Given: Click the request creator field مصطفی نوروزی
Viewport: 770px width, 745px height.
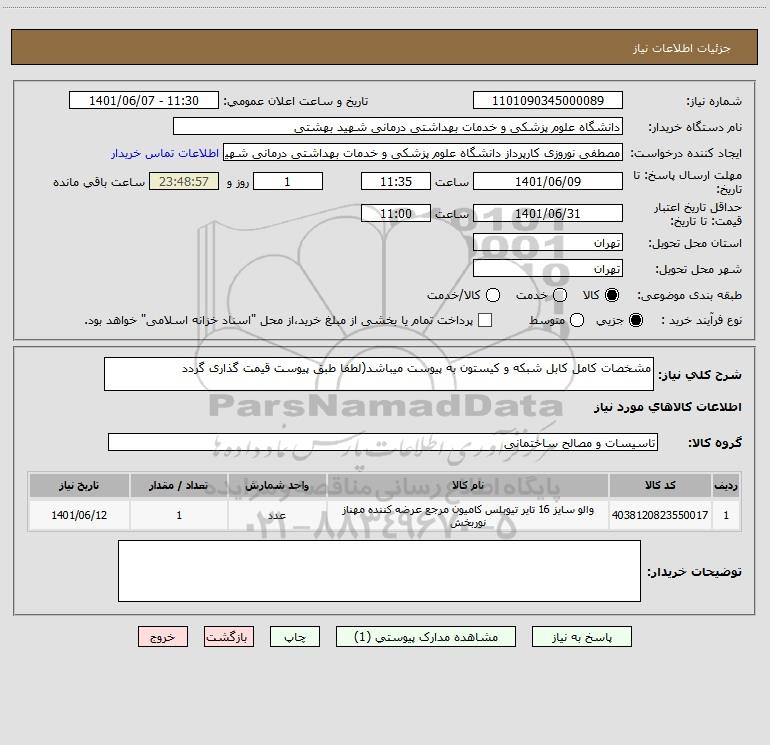Looking at the screenshot, I should 423,152.
